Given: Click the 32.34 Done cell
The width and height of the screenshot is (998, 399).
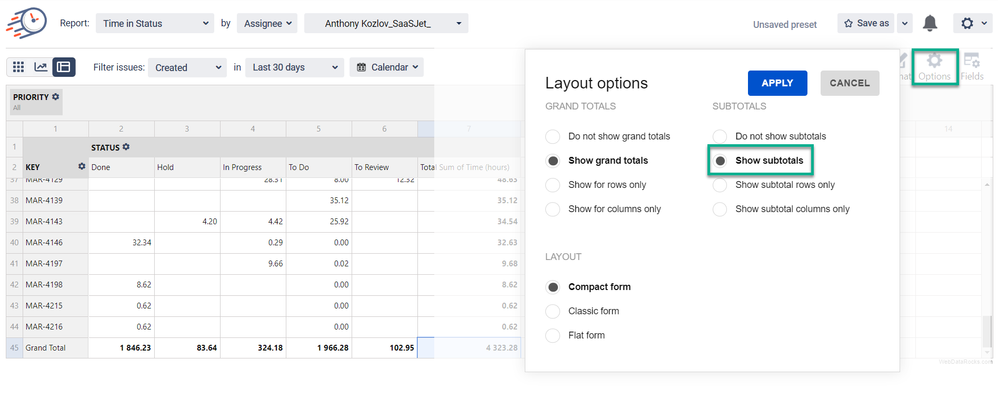Looking at the screenshot, I should [x=122, y=242].
